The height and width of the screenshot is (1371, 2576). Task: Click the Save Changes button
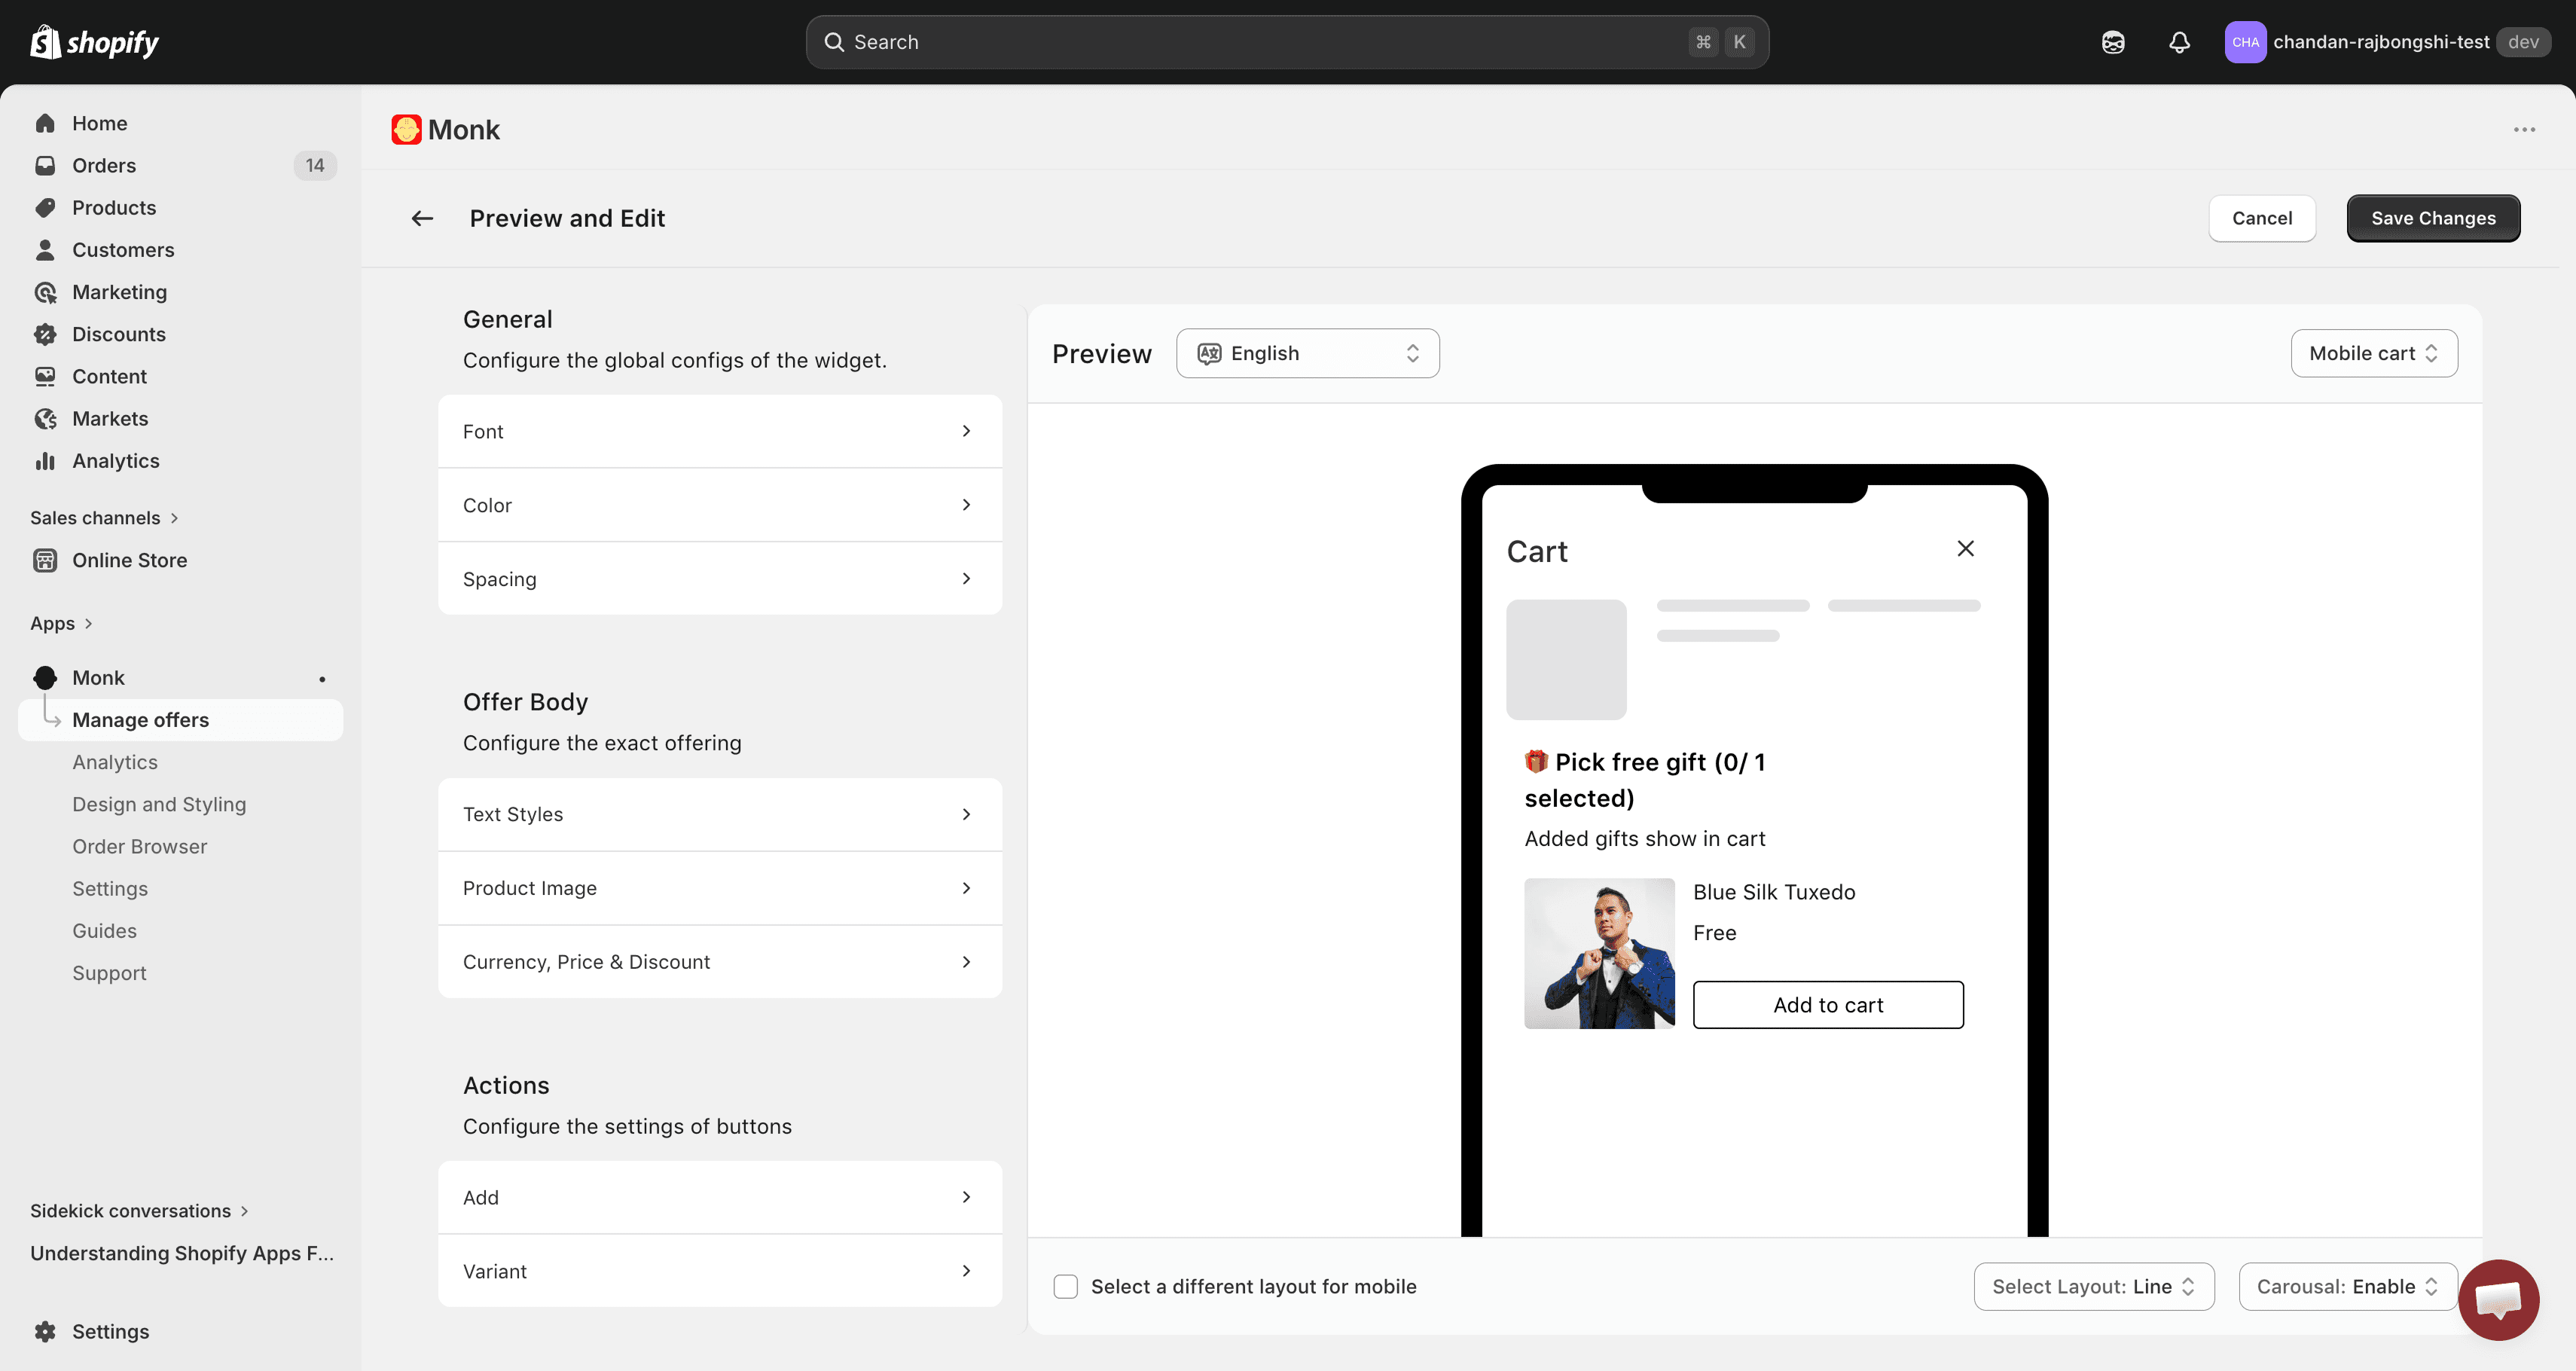click(2432, 218)
